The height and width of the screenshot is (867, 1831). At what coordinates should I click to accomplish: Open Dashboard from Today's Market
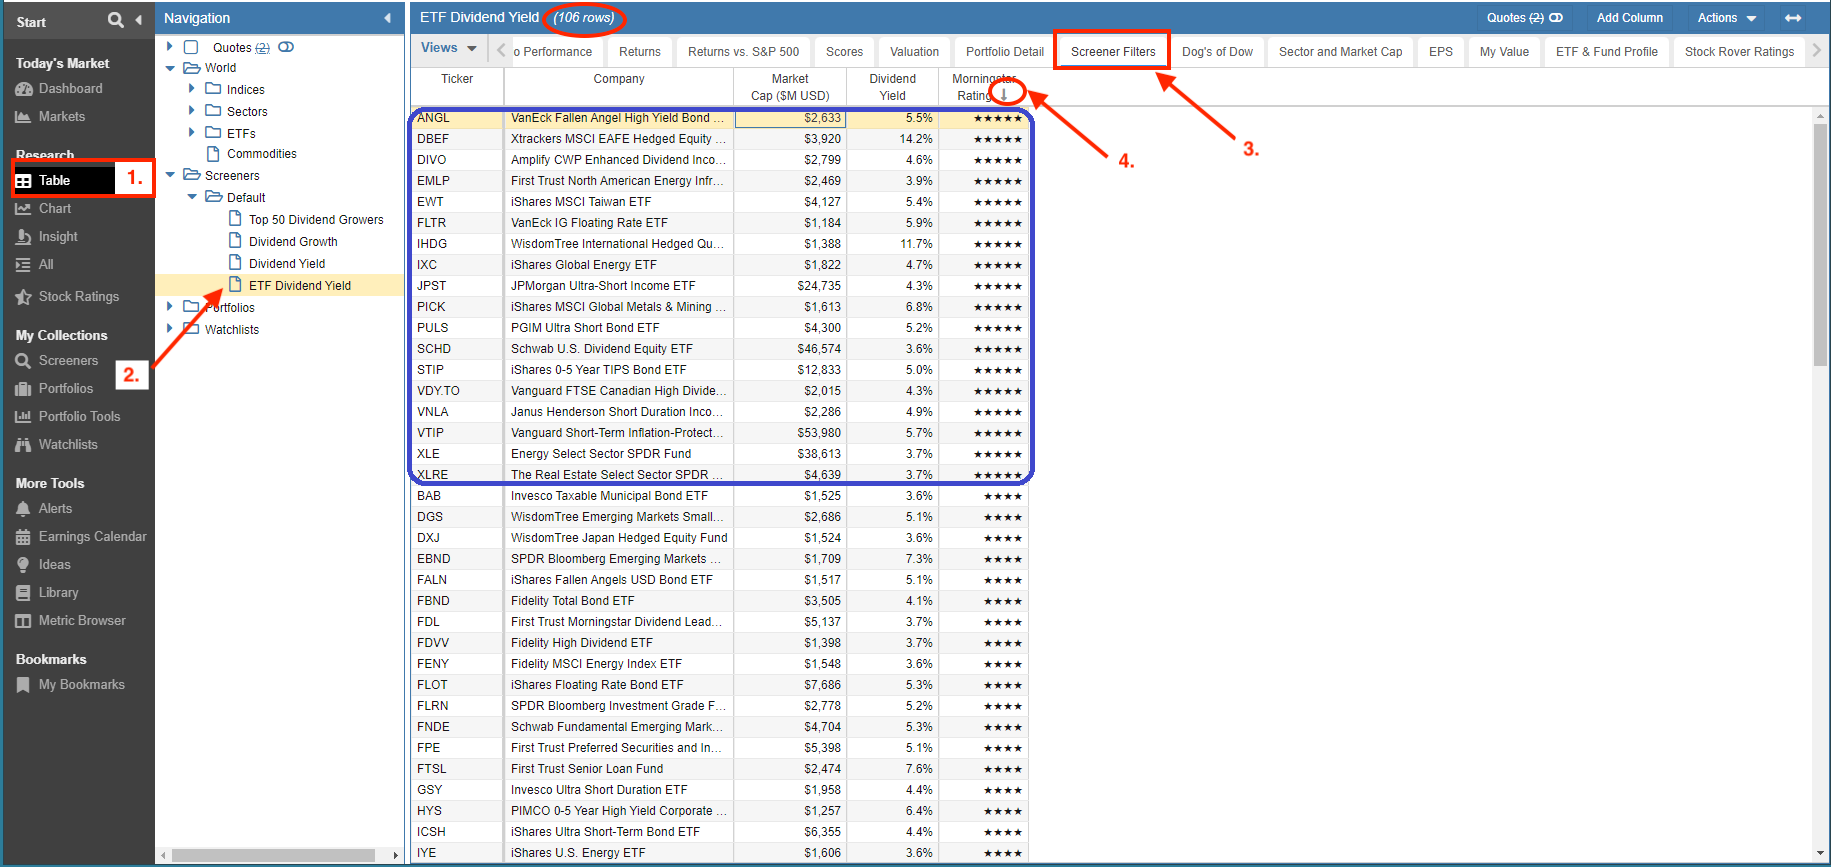pyautogui.click(x=59, y=89)
